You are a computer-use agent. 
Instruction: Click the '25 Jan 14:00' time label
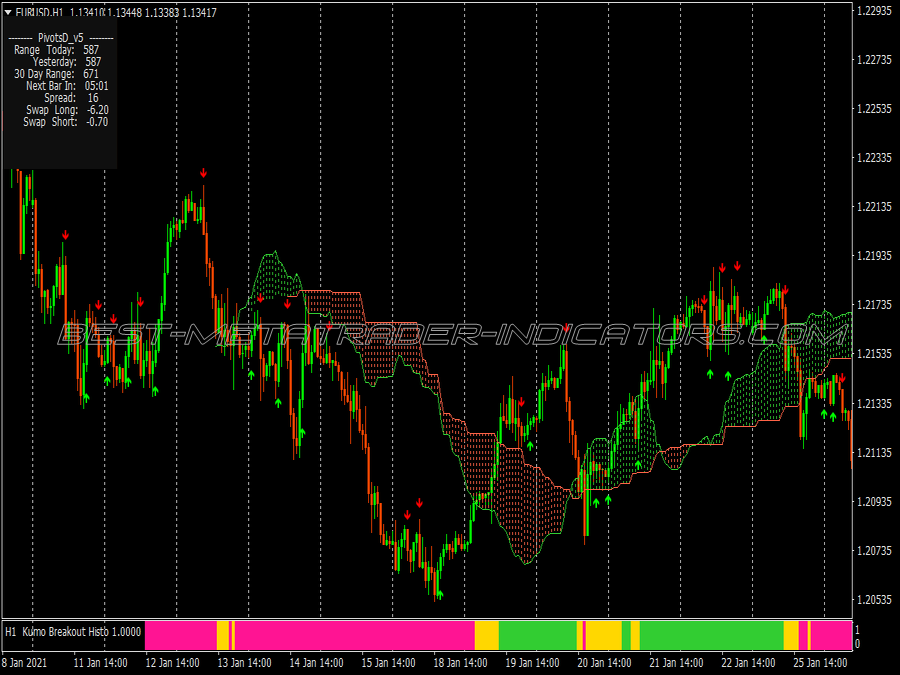(x=820, y=663)
